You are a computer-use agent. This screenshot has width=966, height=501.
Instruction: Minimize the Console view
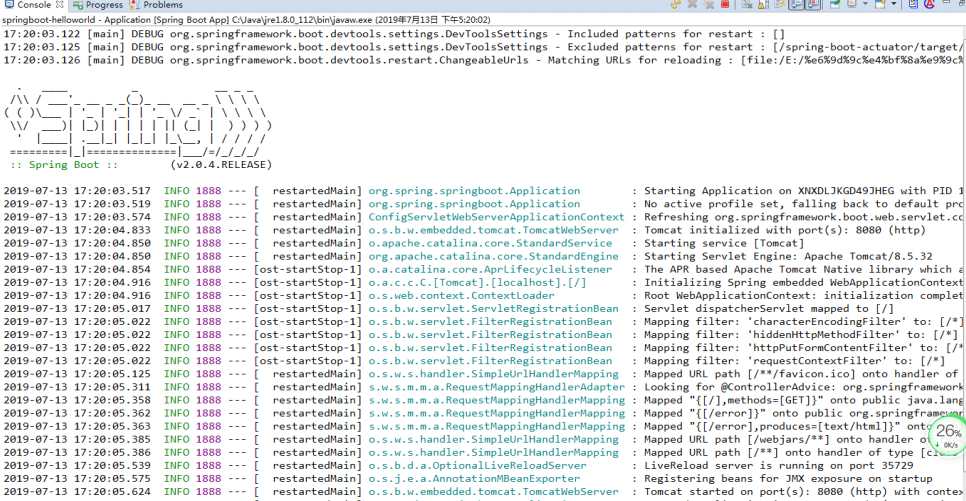coord(946,2)
